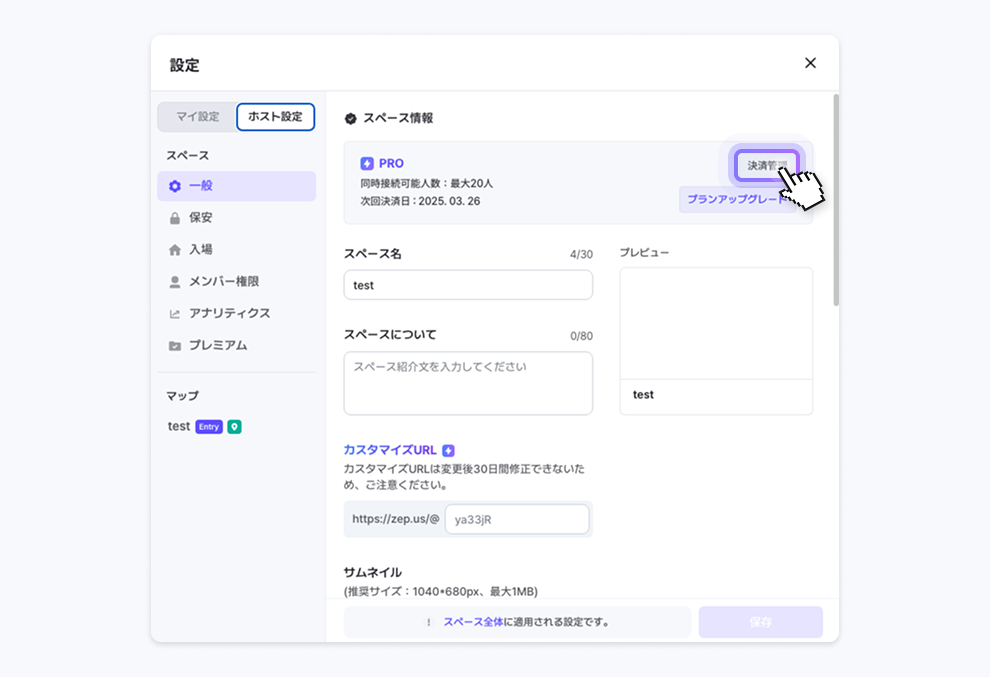Open the スペース全体 link
The height and width of the screenshot is (677, 990).
(x=473, y=622)
